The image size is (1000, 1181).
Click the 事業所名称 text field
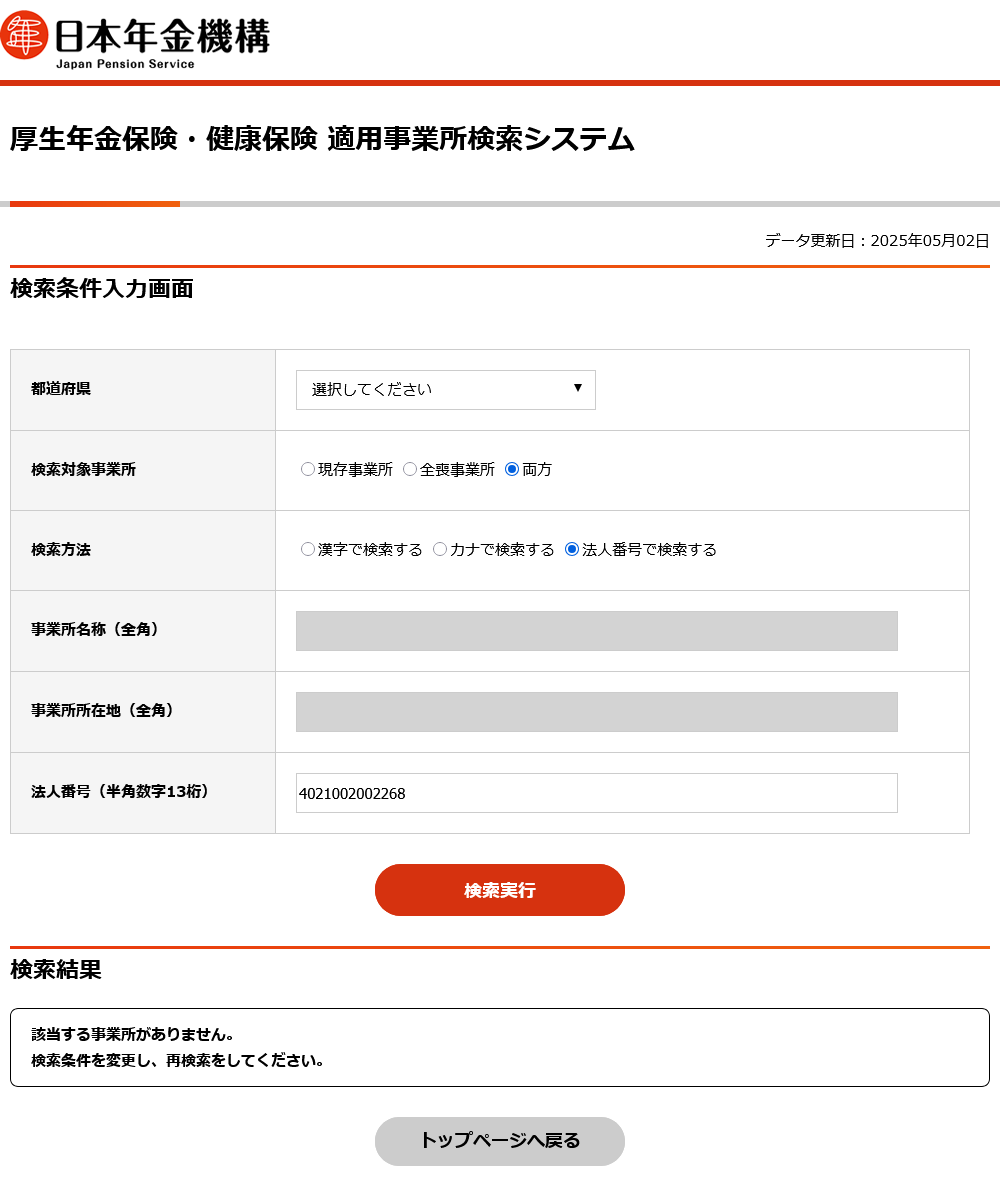pos(596,631)
